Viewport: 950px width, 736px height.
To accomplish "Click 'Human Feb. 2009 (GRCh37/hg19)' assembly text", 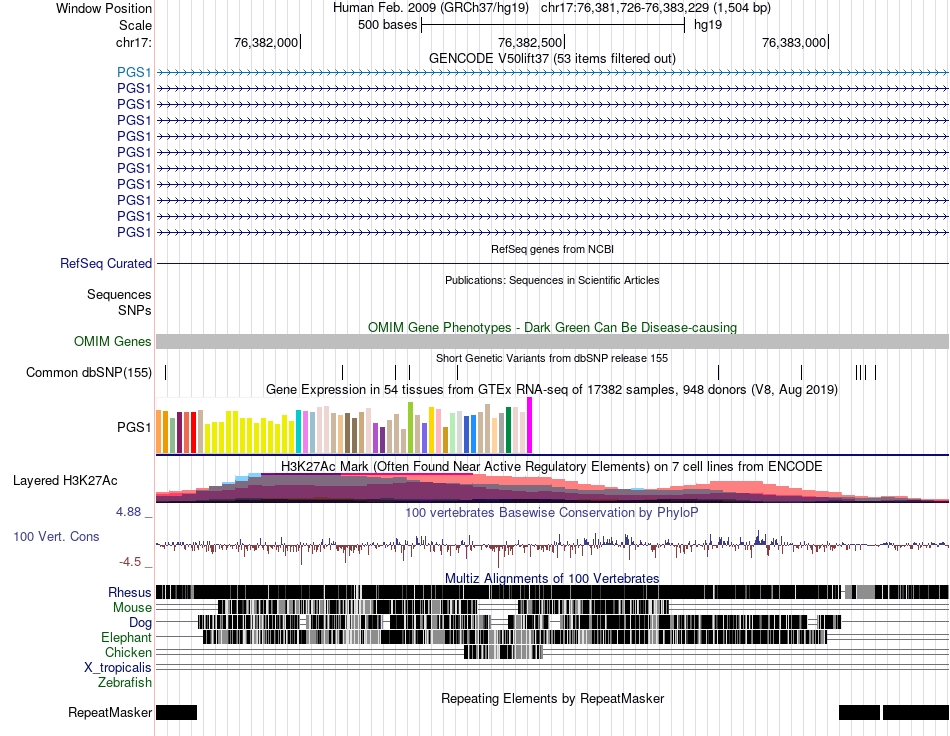I will (x=431, y=8).
